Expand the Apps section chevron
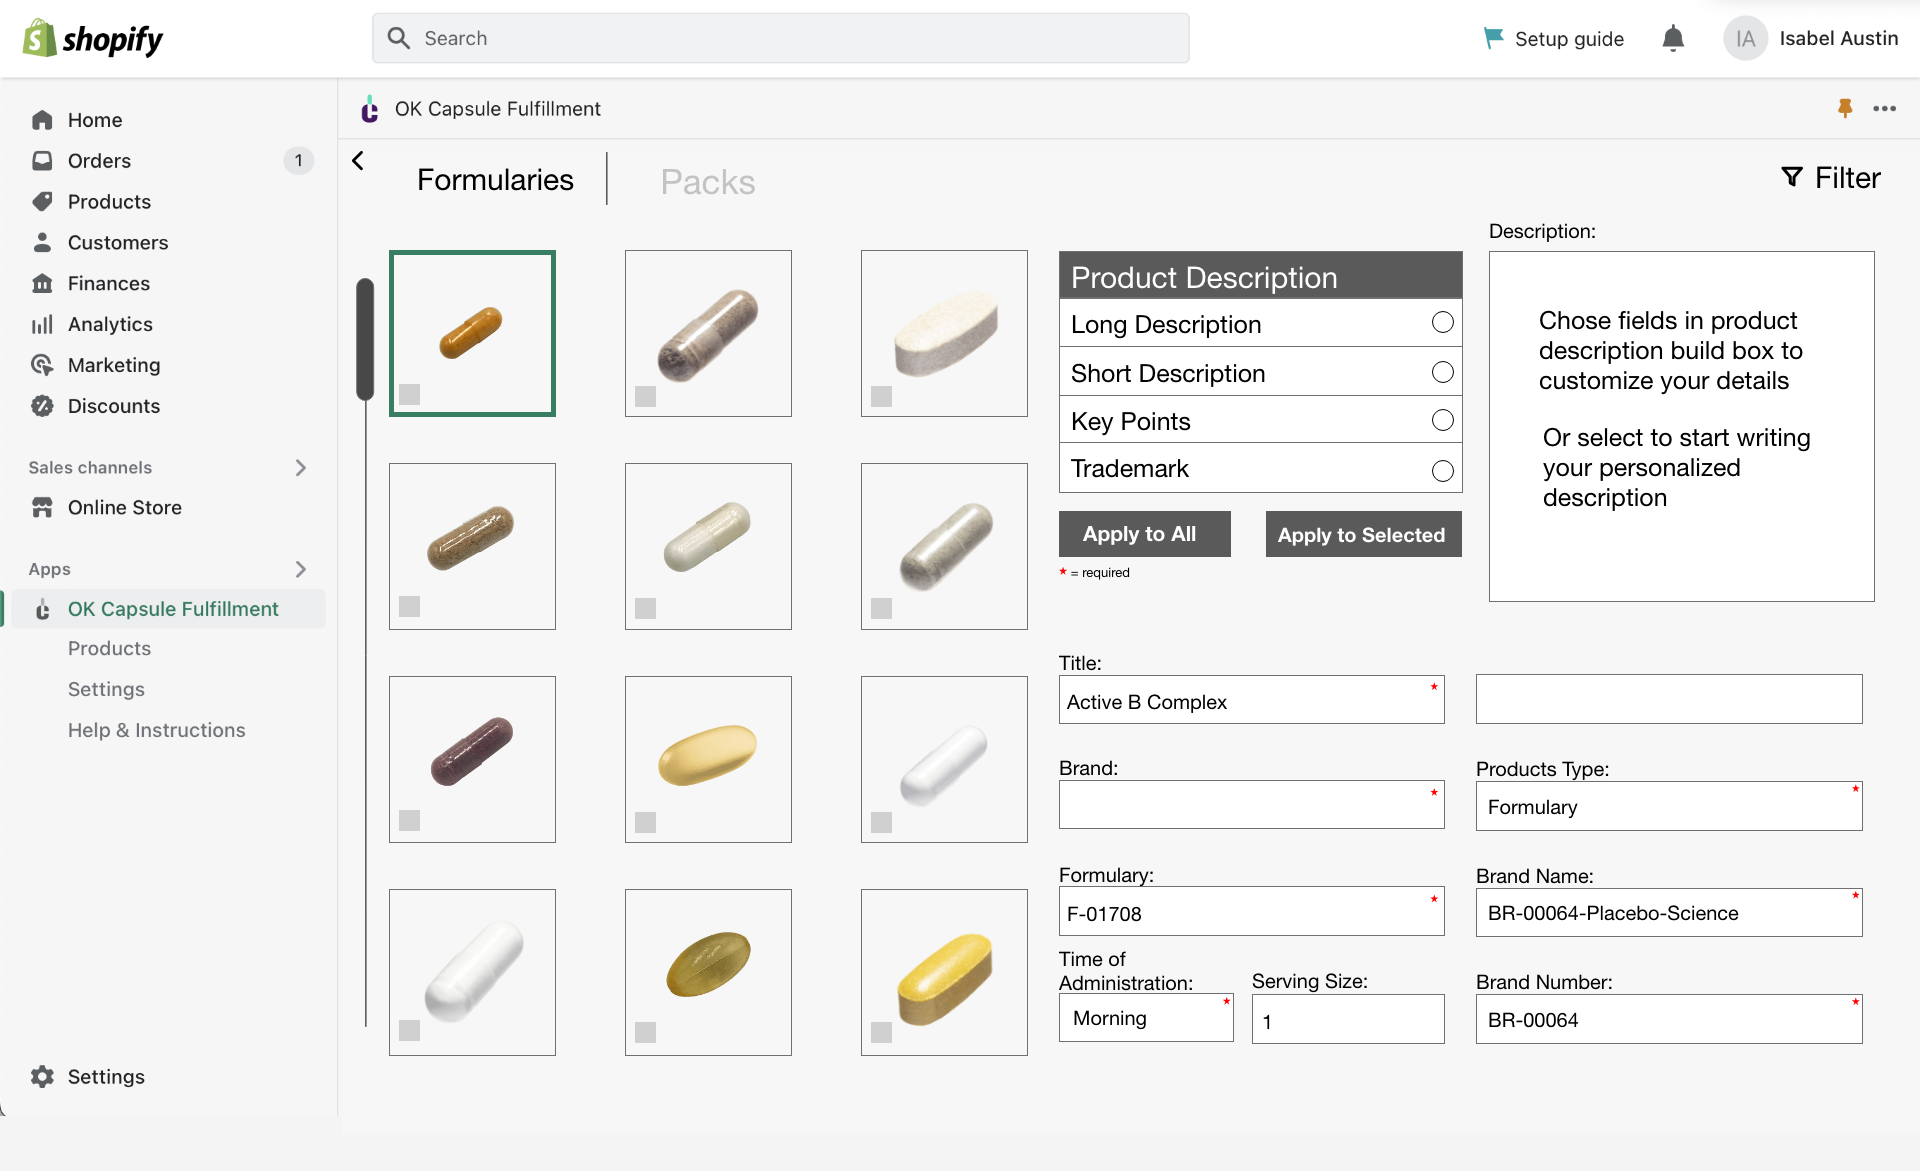Screen dimensions: 1920x1171 (300, 569)
